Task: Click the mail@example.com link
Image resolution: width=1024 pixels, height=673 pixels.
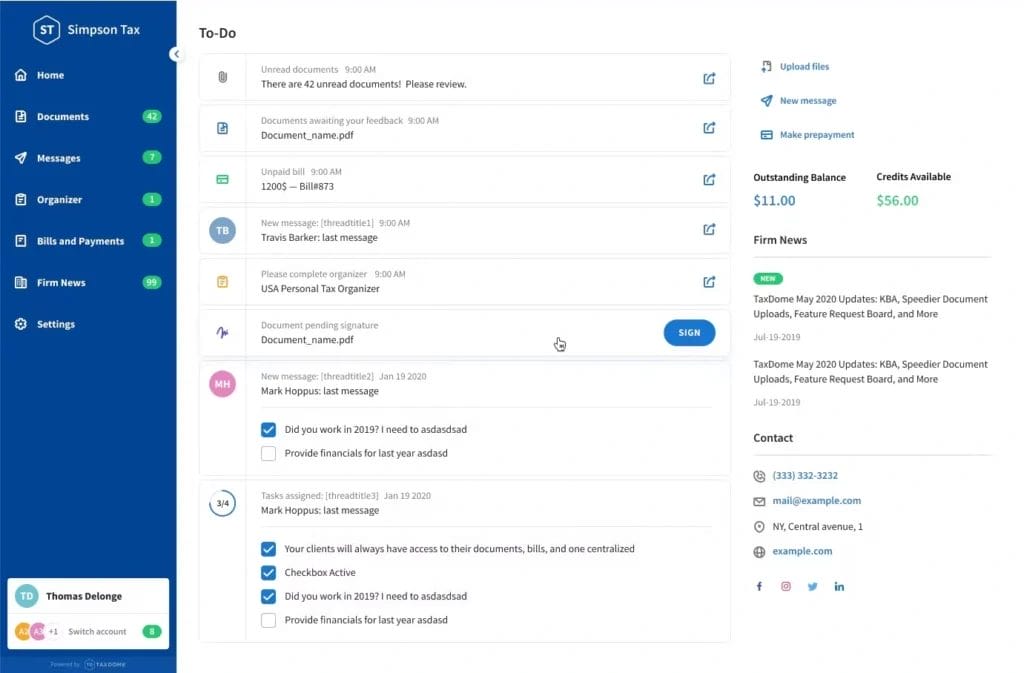Action: tap(816, 501)
